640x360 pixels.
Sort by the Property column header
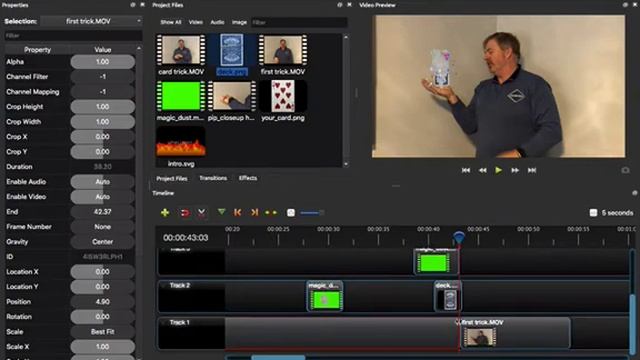pos(37,49)
